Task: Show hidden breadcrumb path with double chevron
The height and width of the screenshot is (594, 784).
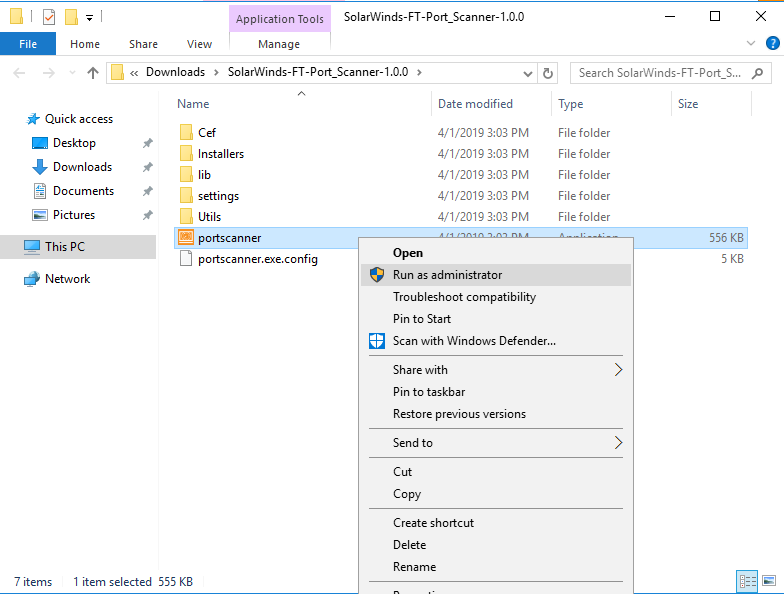Action: [134, 73]
